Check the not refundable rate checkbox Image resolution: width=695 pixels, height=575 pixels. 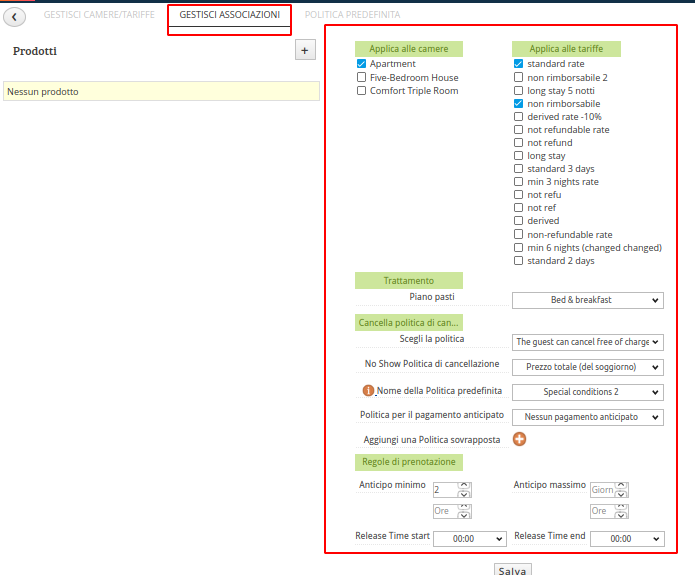pos(518,129)
